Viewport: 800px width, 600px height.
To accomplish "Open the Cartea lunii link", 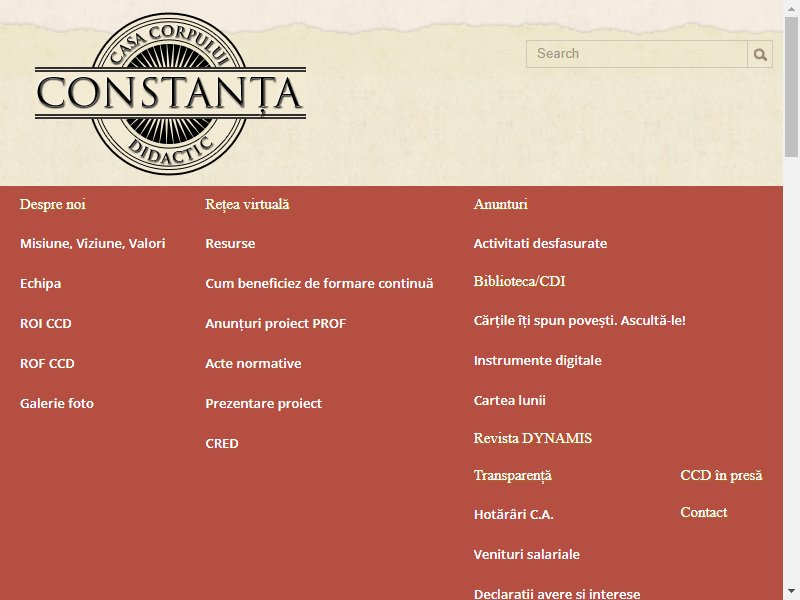I will (x=509, y=401).
